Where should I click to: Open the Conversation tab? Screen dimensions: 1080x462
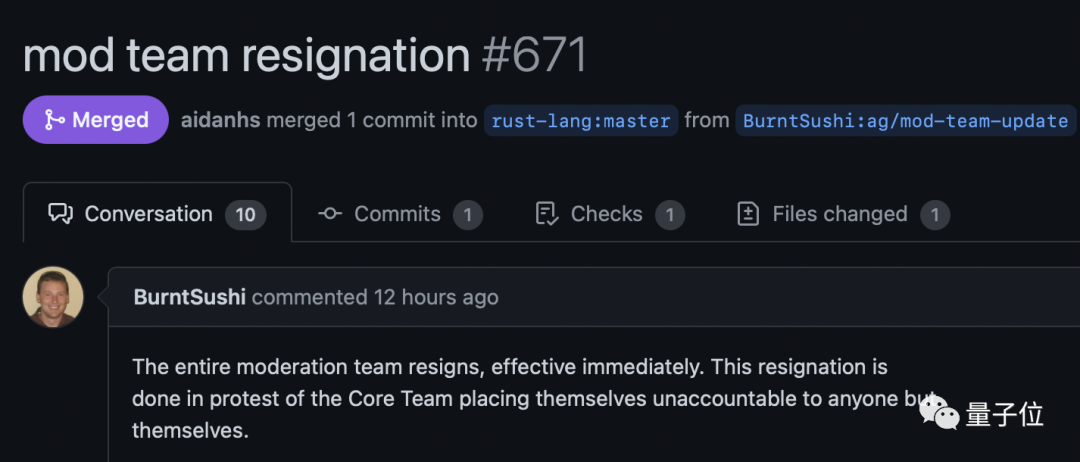[148, 214]
